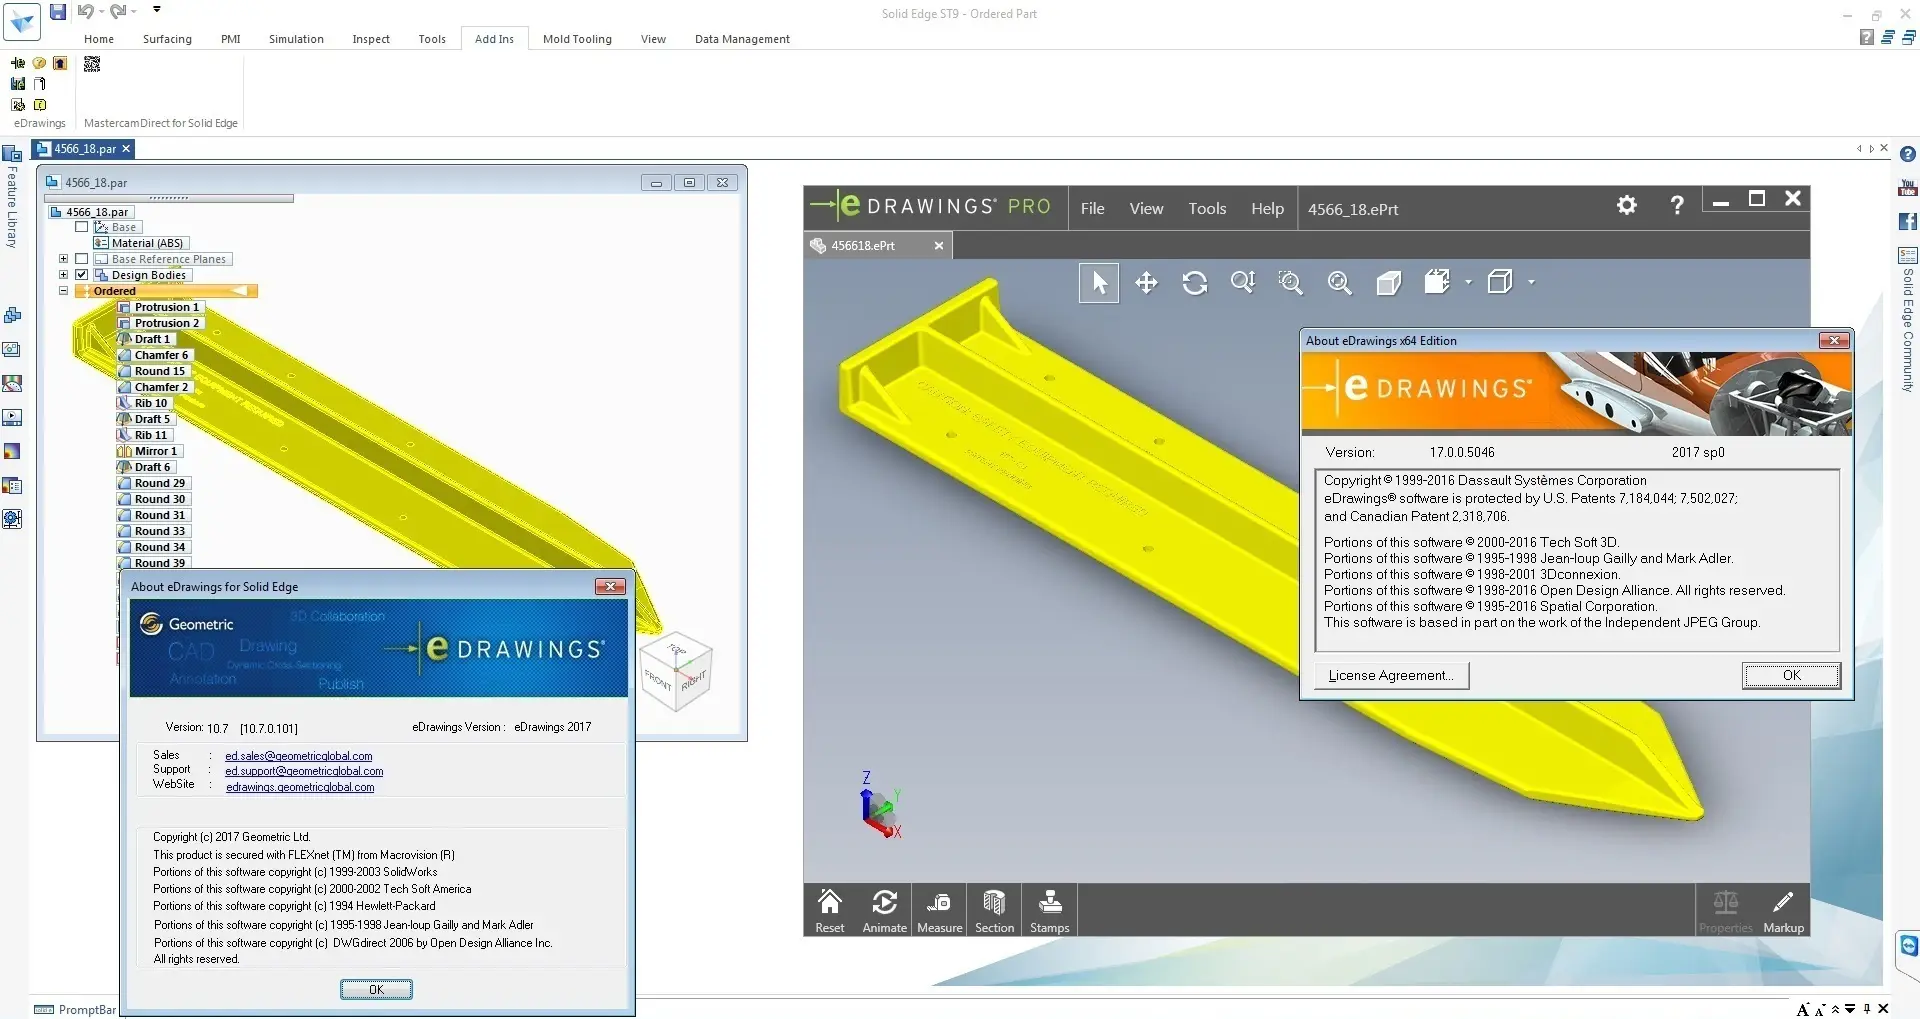Image resolution: width=1920 pixels, height=1019 pixels.
Task: Open the Data Management ribbon tab
Action: click(x=742, y=39)
